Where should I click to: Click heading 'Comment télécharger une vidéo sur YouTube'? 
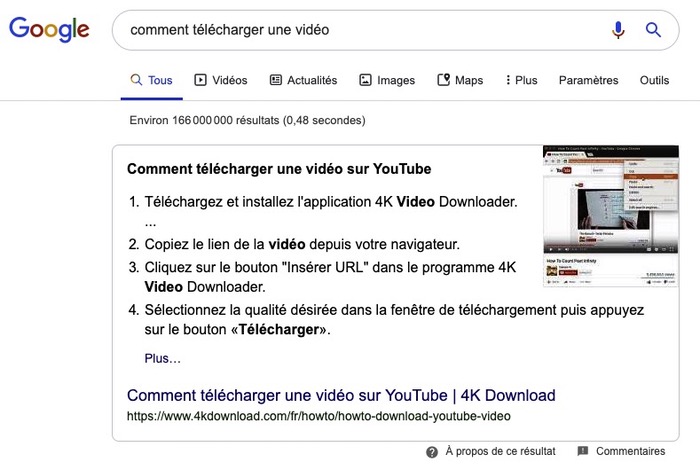(x=279, y=169)
